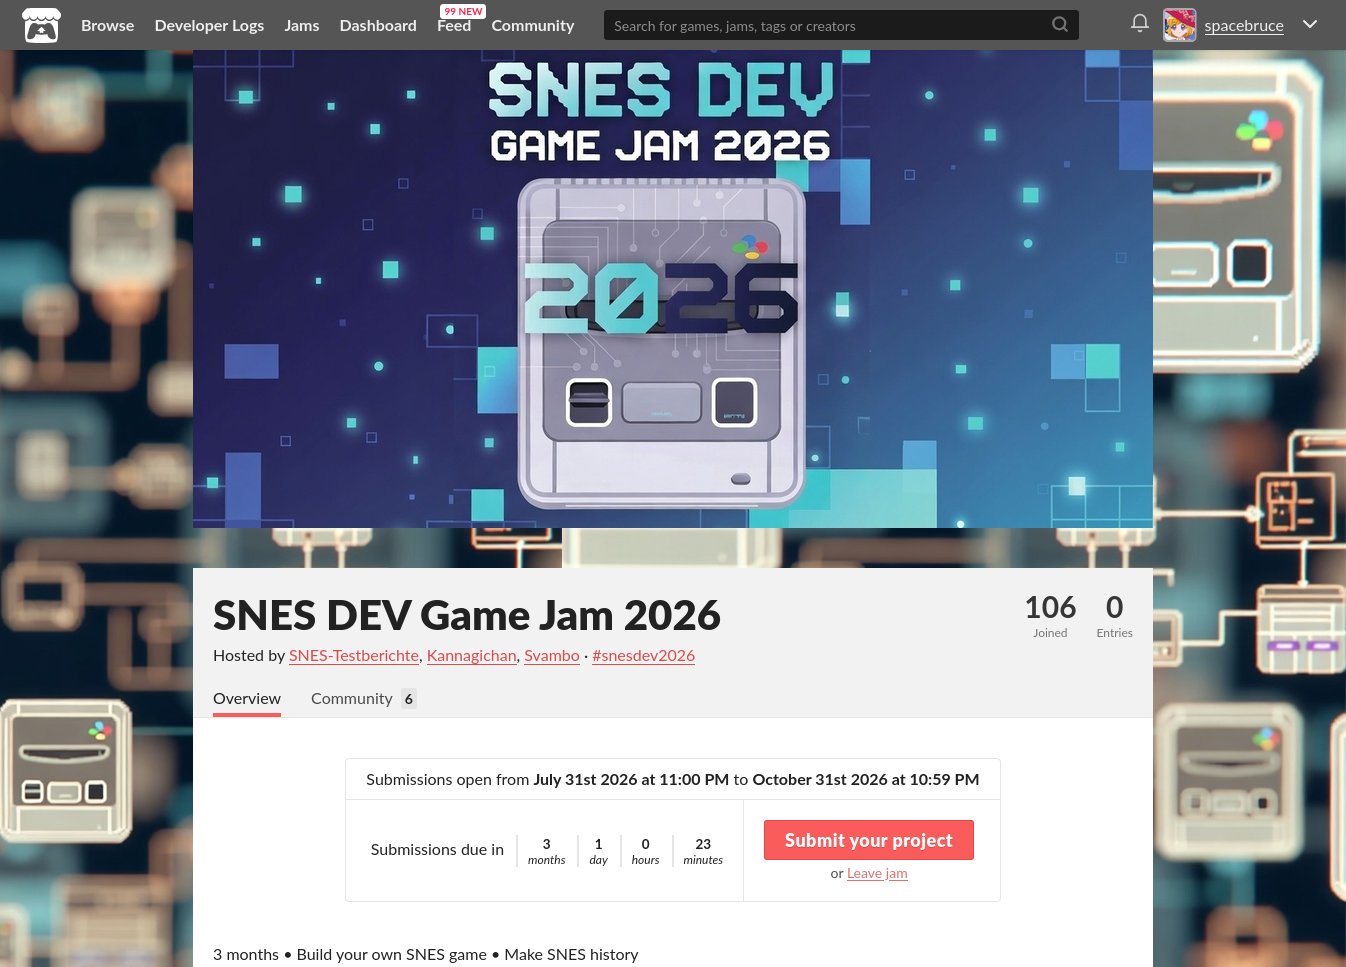Click the SNES DEV Game Jam banner image
Screen dimensions: 1346x967
(x=673, y=289)
